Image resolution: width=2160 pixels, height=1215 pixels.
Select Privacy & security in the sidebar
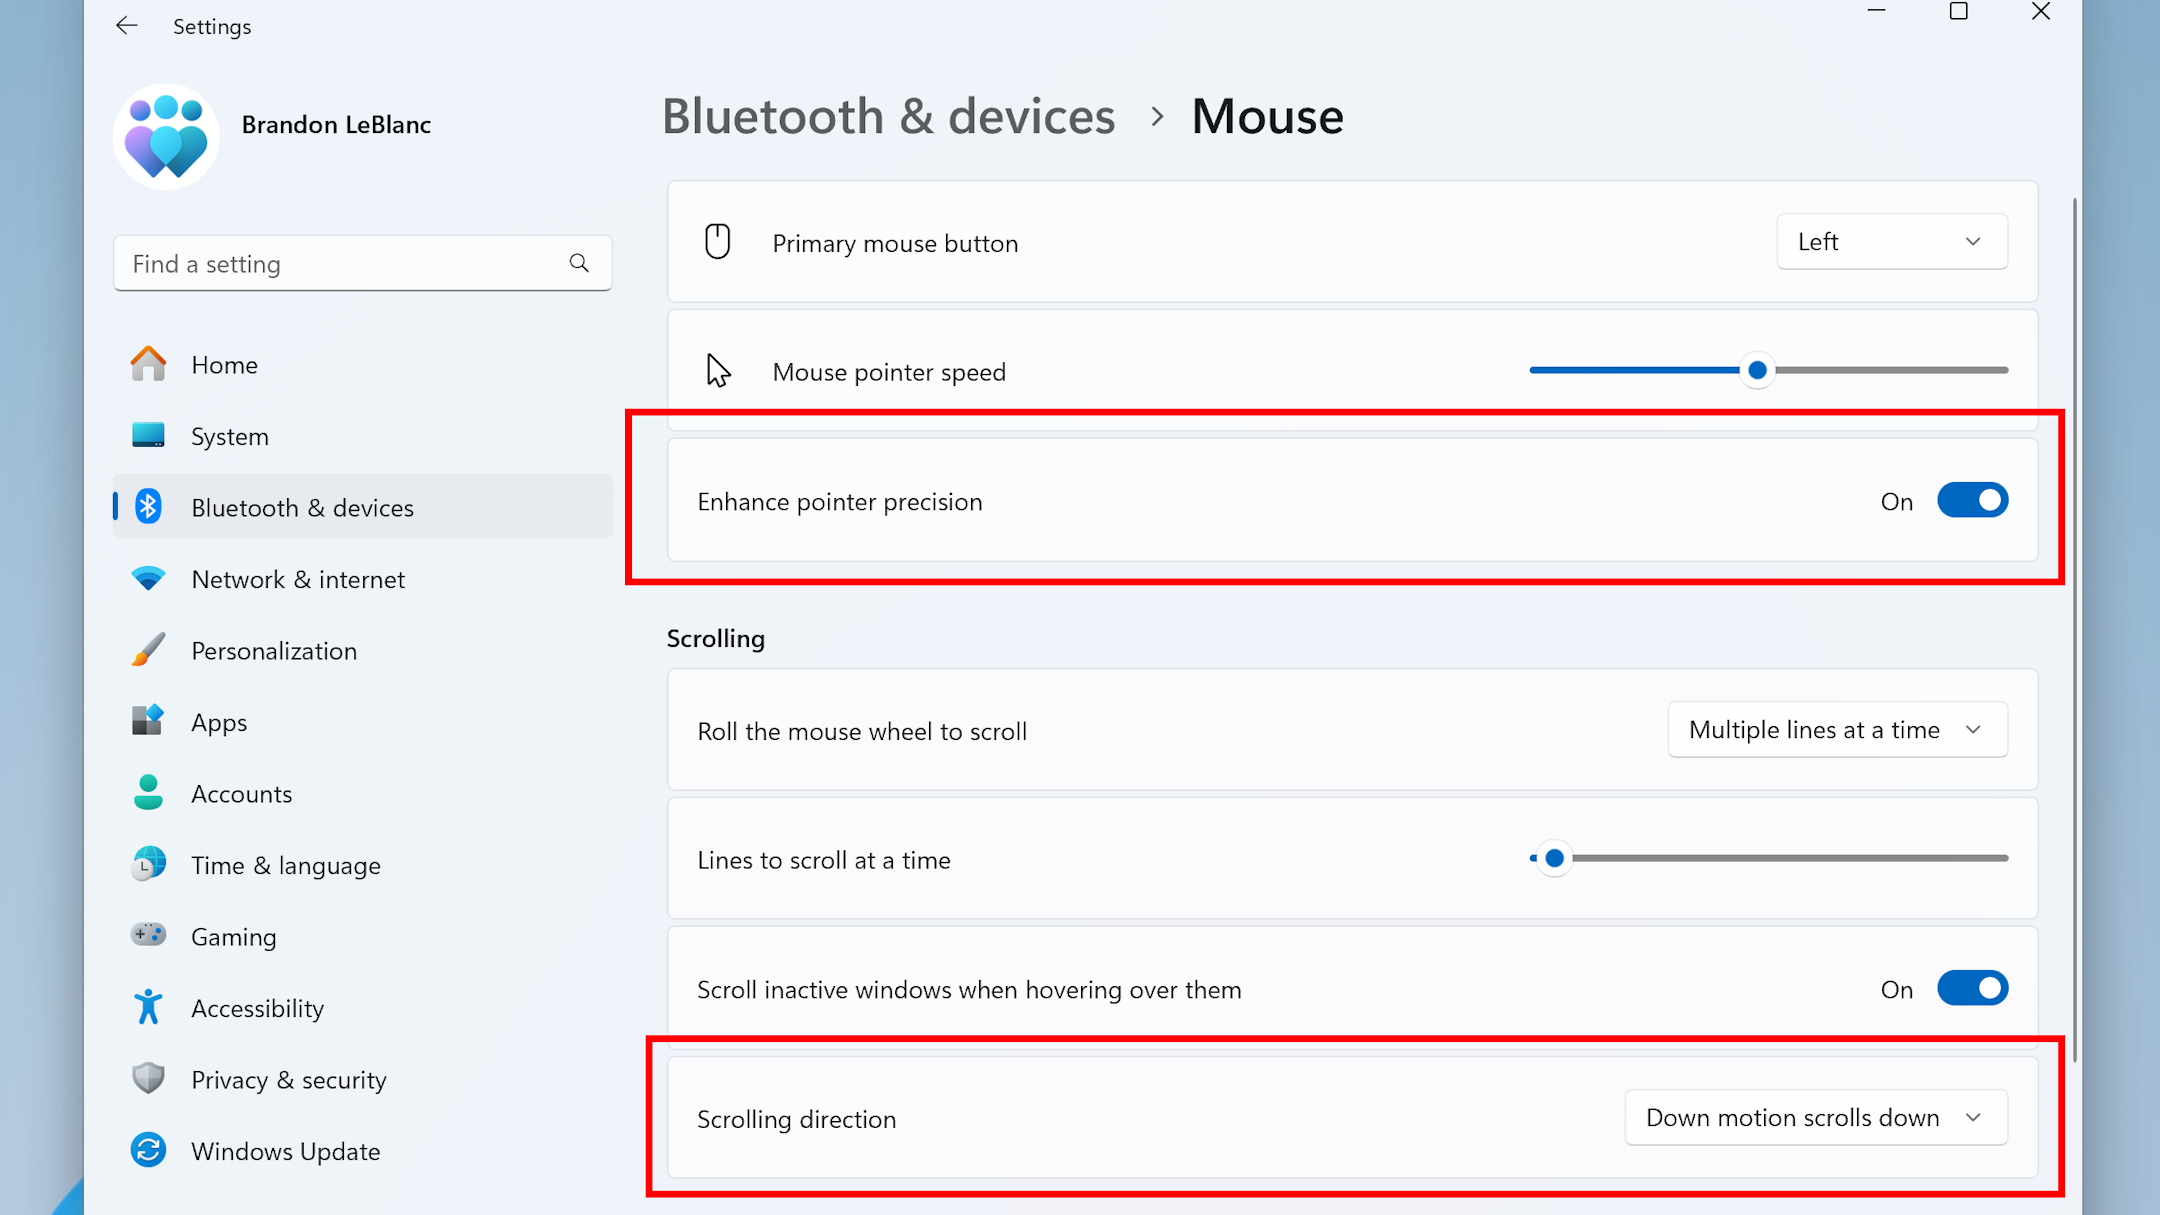pyautogui.click(x=148, y=1079)
